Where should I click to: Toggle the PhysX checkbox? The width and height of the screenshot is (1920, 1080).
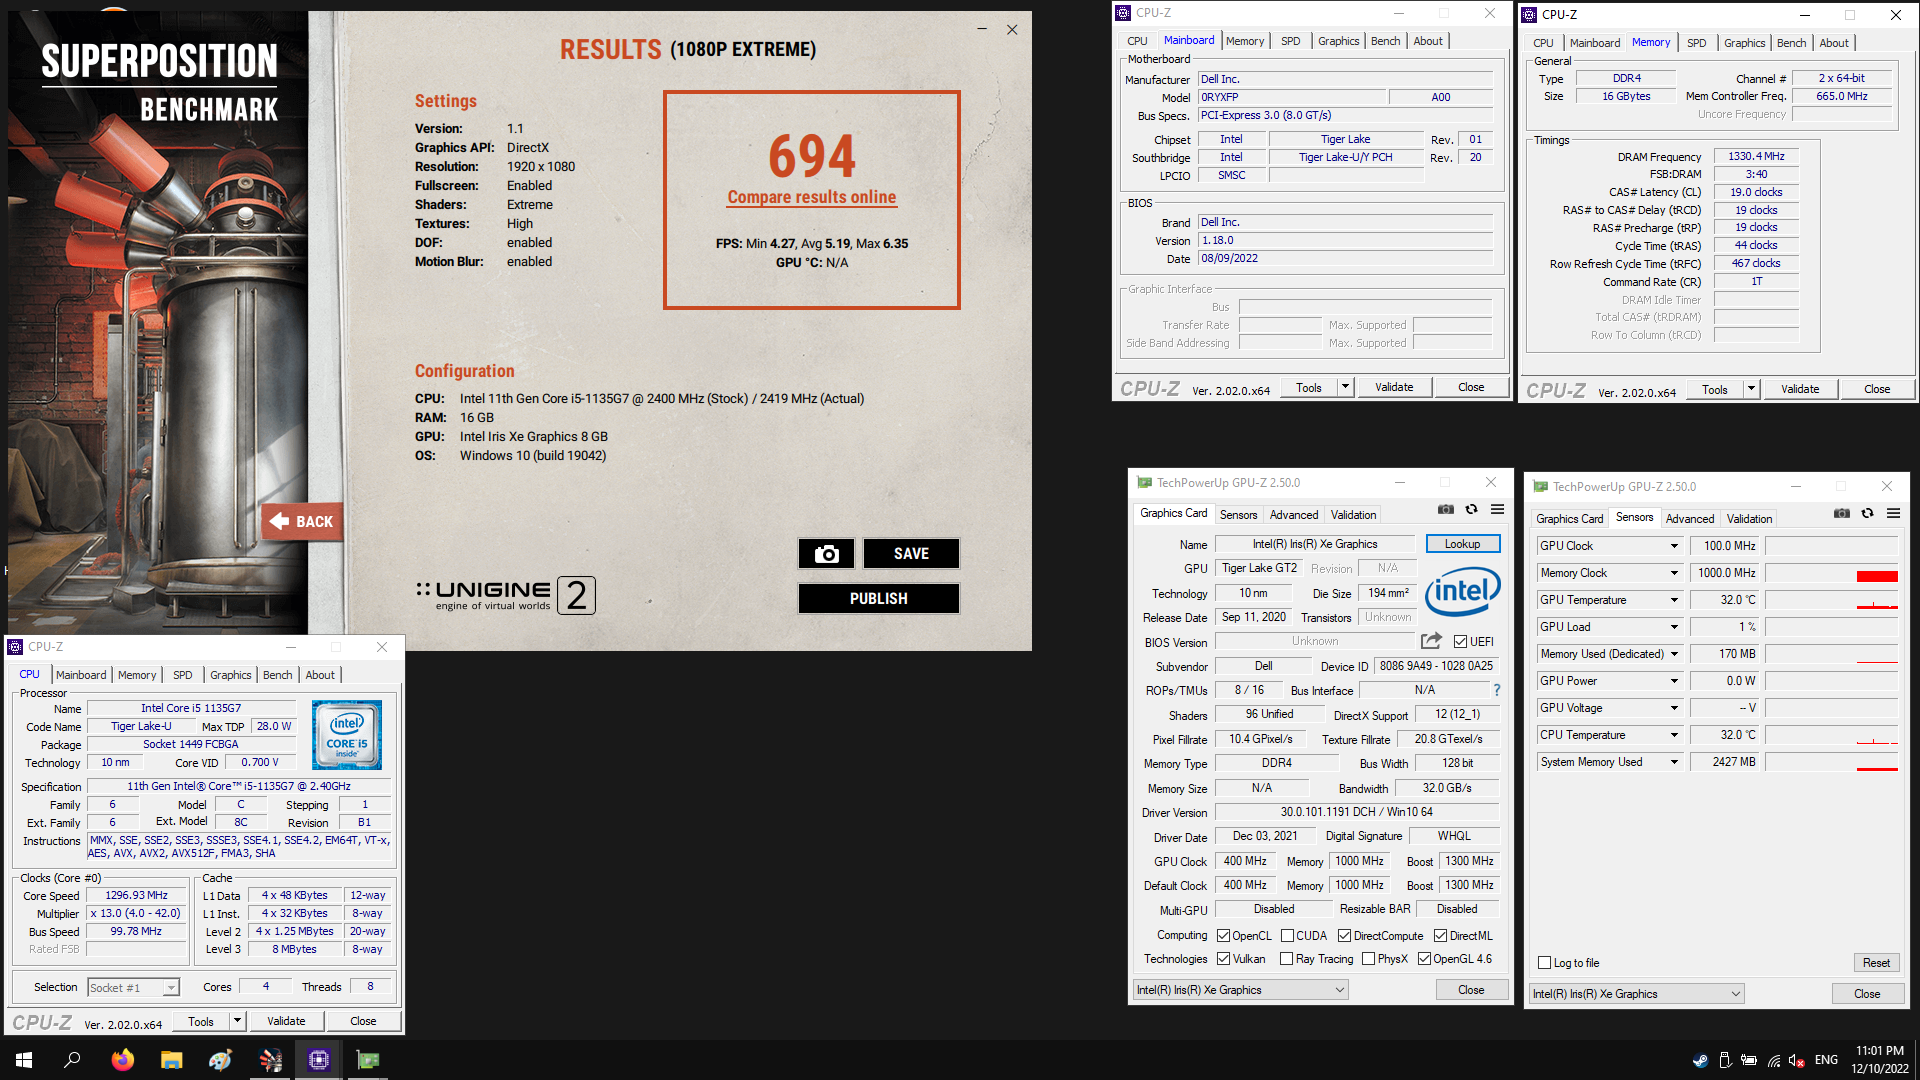click(1368, 959)
